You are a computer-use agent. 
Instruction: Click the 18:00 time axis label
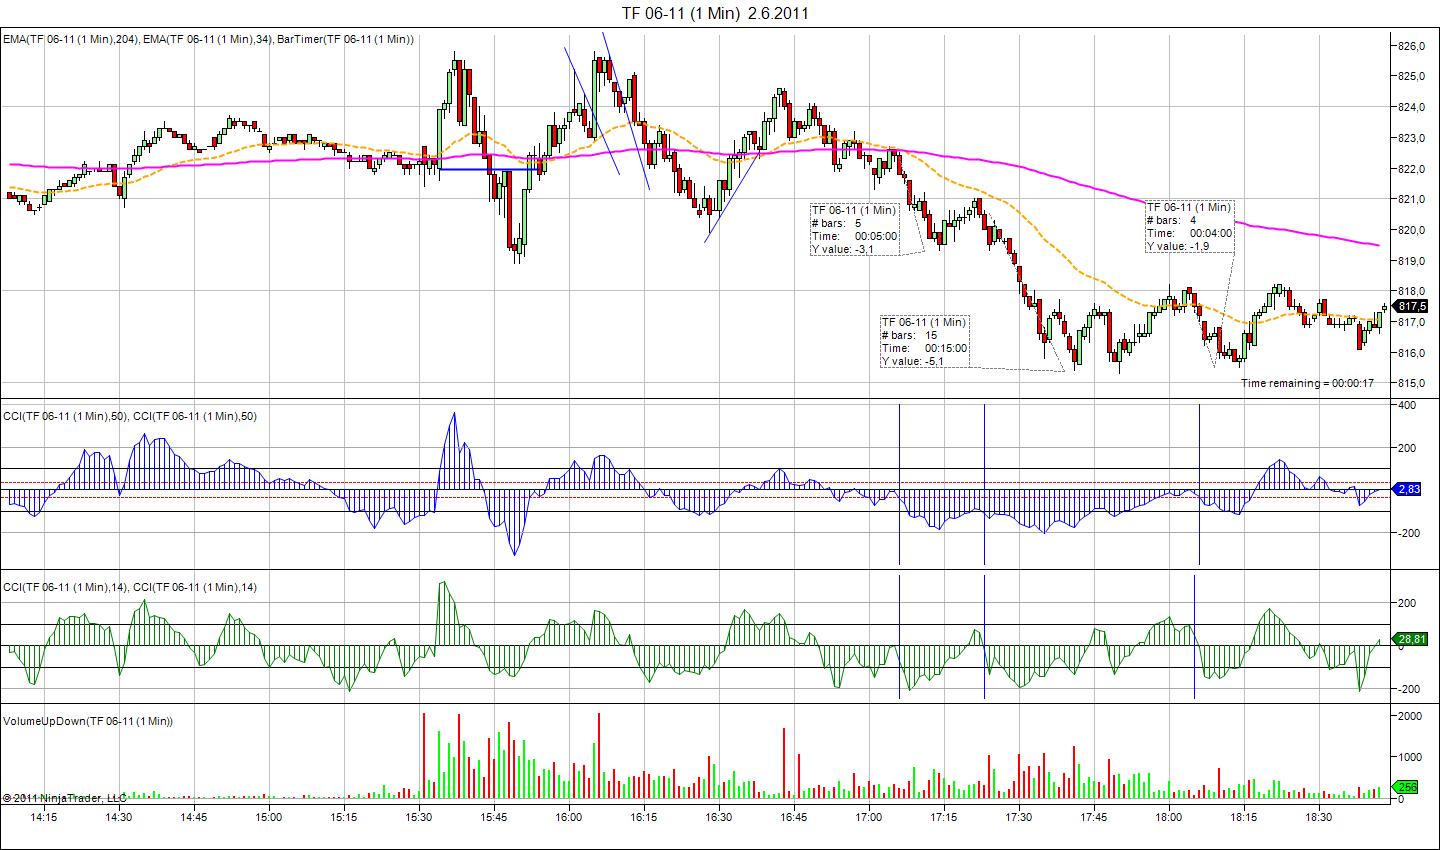click(1169, 817)
